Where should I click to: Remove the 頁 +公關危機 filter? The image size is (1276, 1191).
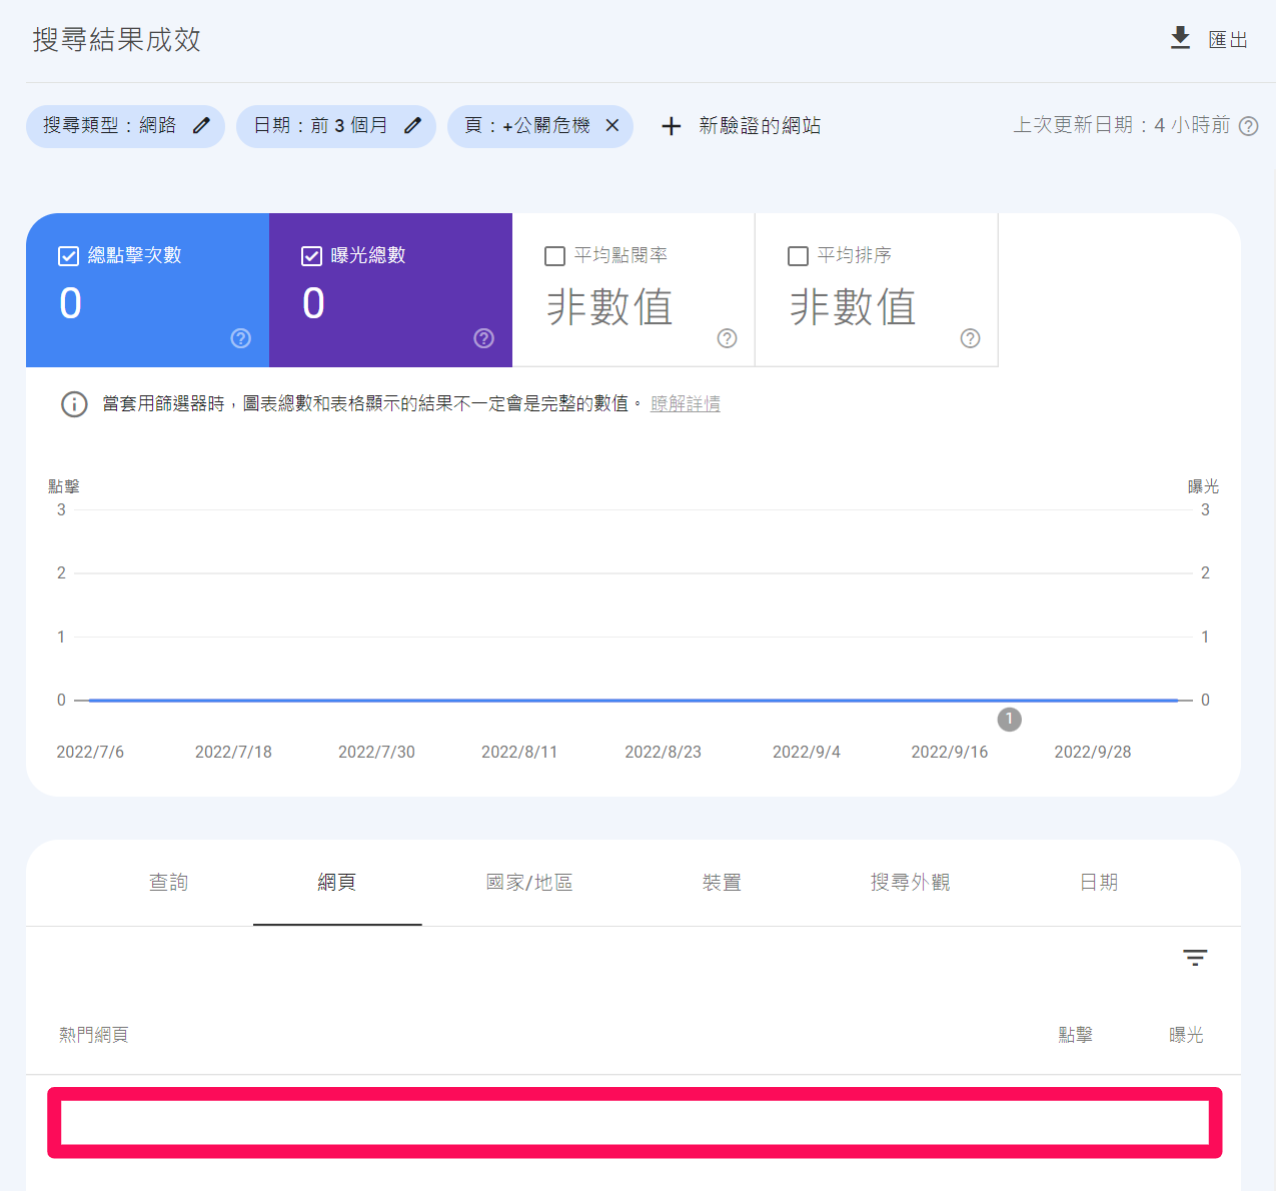pos(612,126)
